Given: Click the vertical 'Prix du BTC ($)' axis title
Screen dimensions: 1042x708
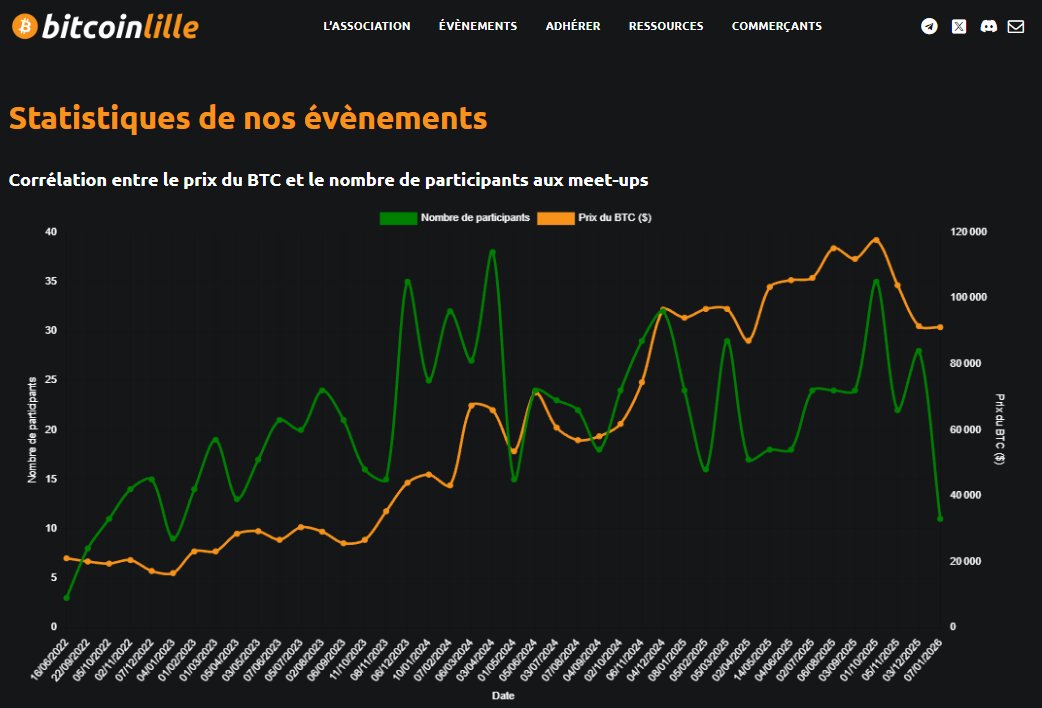Looking at the screenshot, I should [x=999, y=429].
